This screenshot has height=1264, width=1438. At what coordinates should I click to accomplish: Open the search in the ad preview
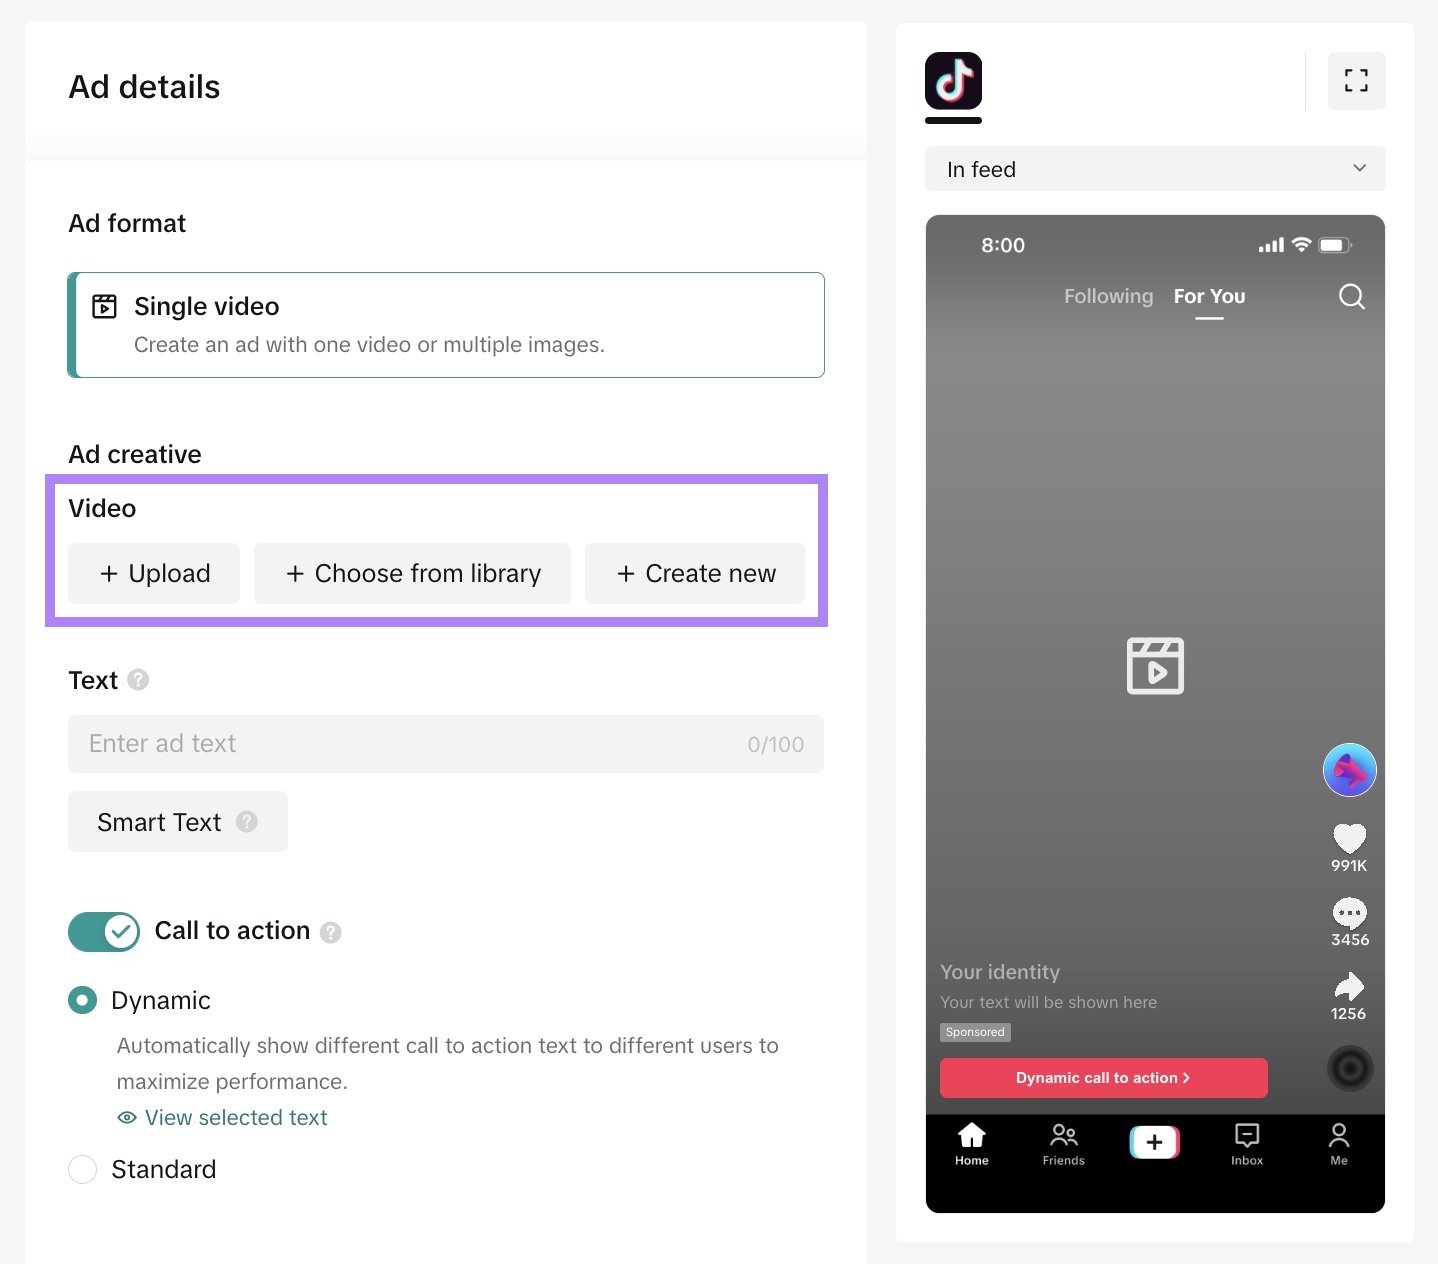1351,296
